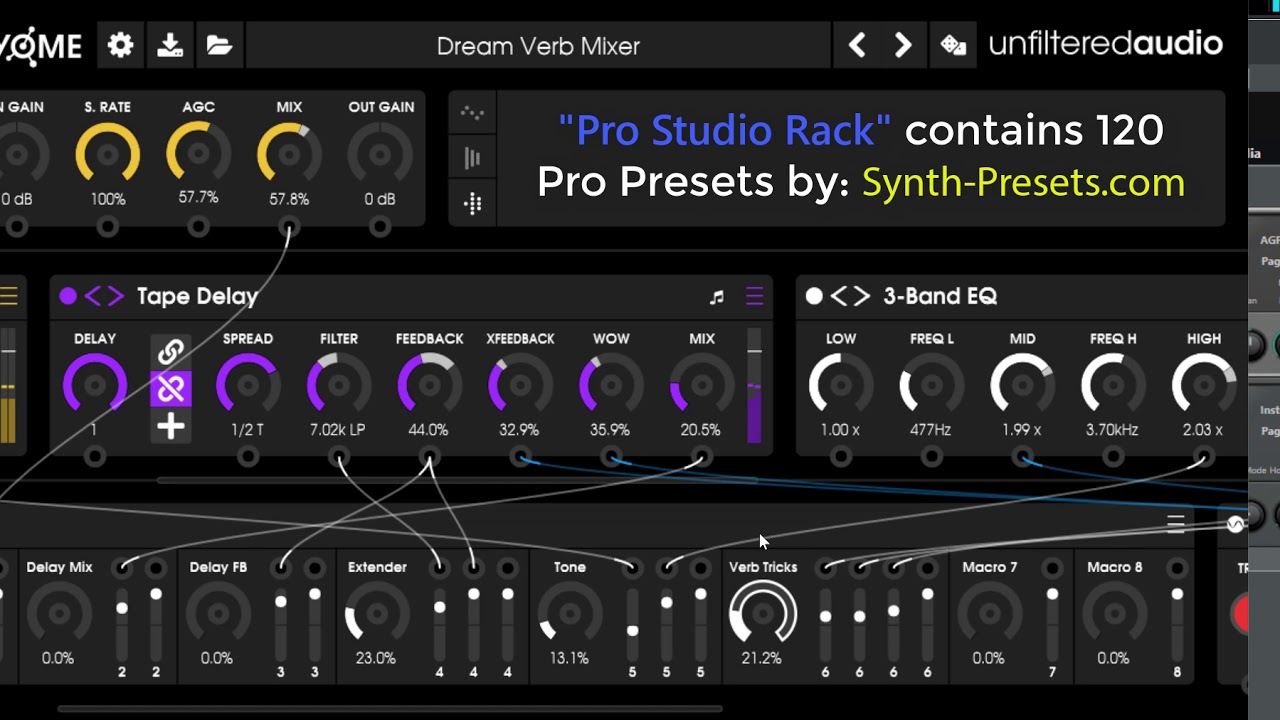Toggle the 3-Band EQ power dot
This screenshot has width=1280, height=720.
pyautogui.click(x=814, y=296)
